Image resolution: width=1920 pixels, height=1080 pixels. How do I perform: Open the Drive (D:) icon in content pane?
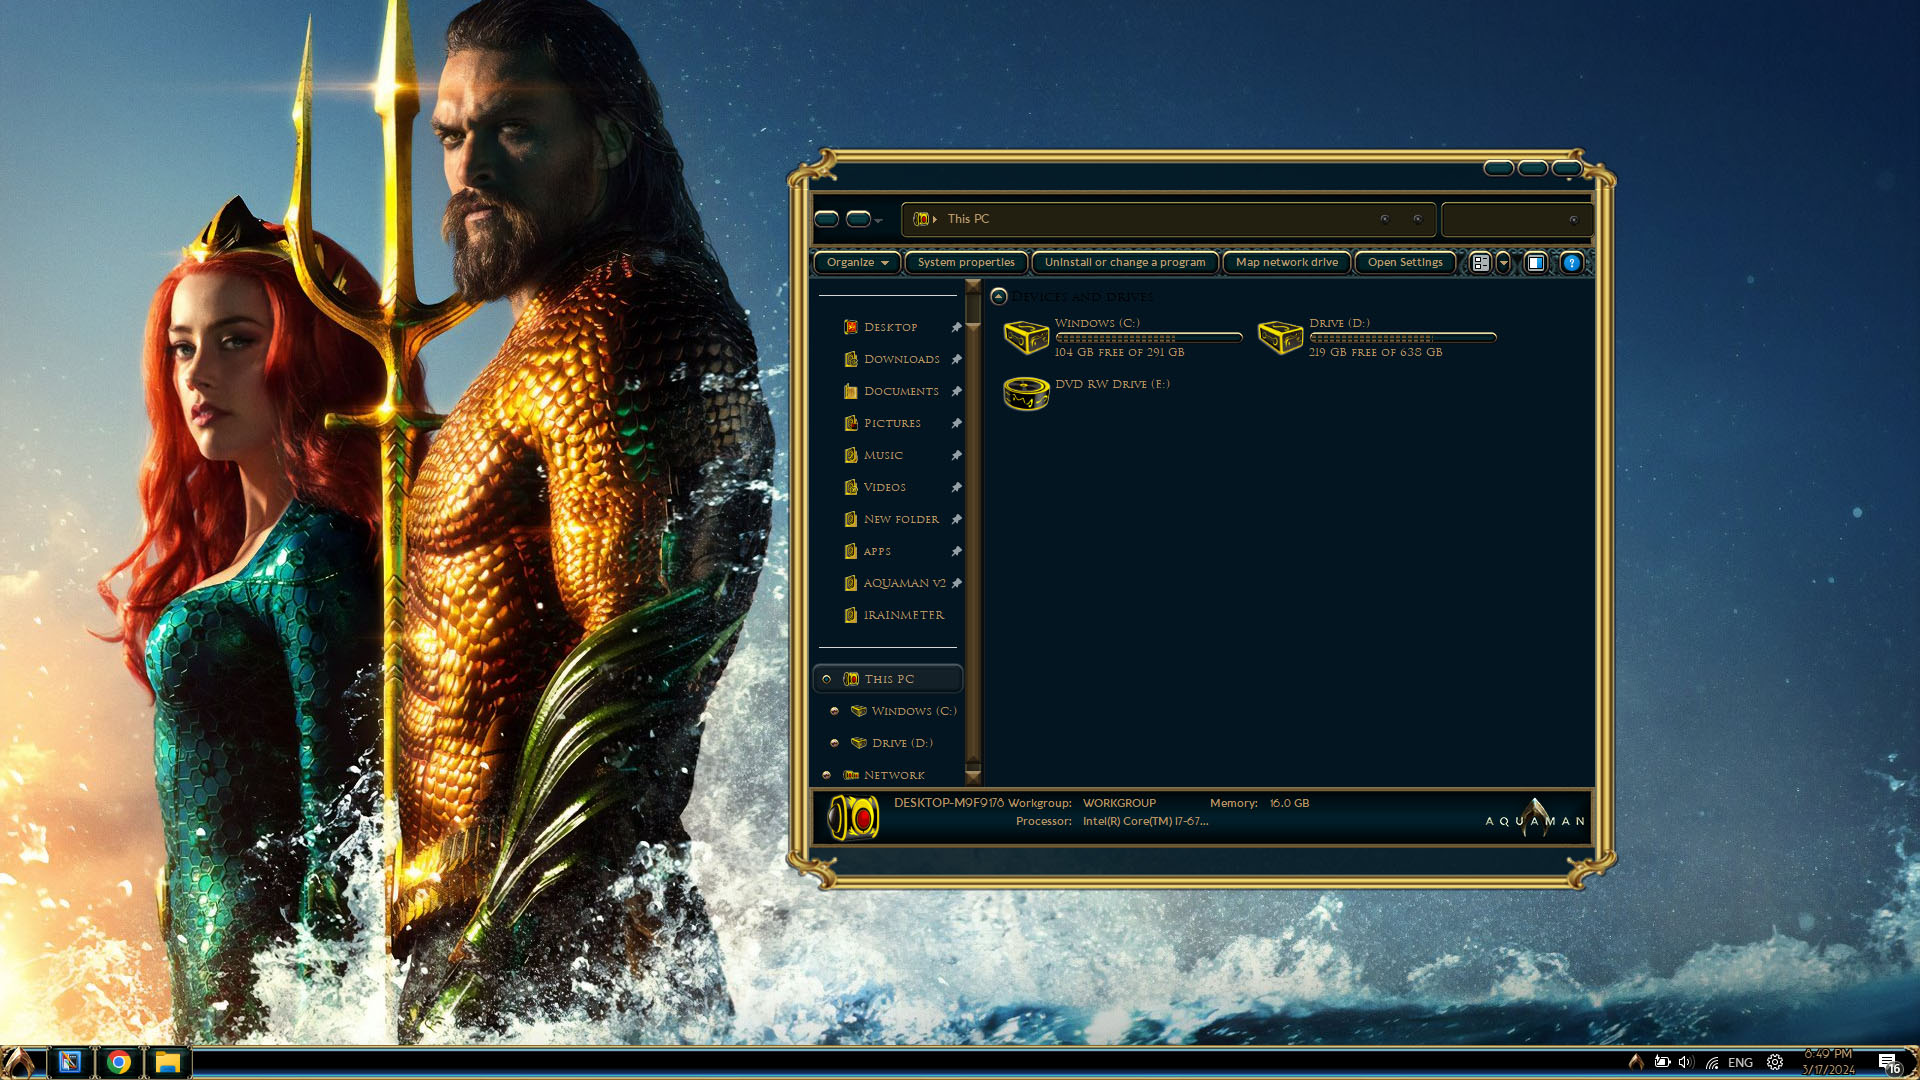[x=1280, y=337]
